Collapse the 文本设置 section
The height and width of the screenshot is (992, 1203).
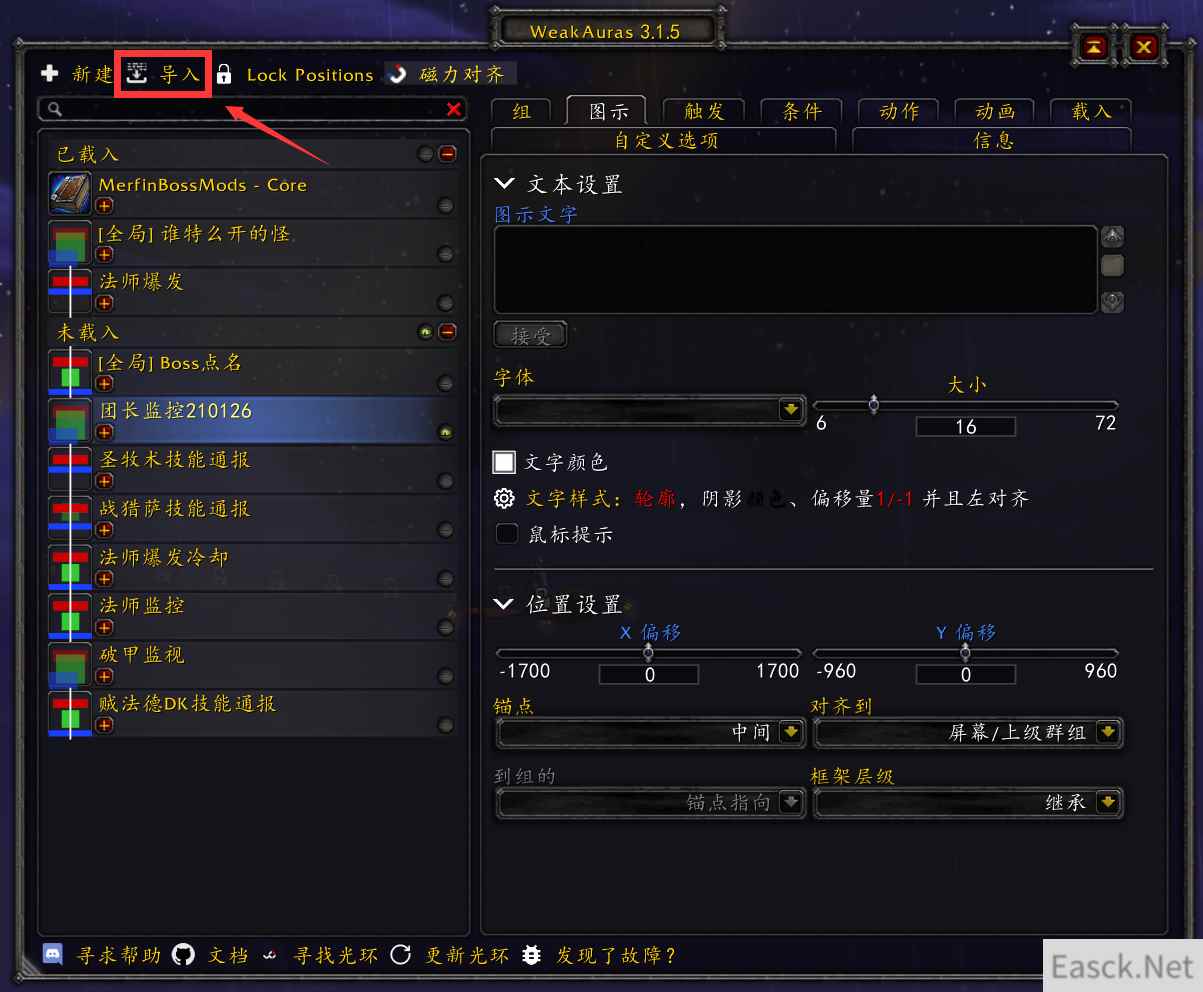(x=505, y=184)
